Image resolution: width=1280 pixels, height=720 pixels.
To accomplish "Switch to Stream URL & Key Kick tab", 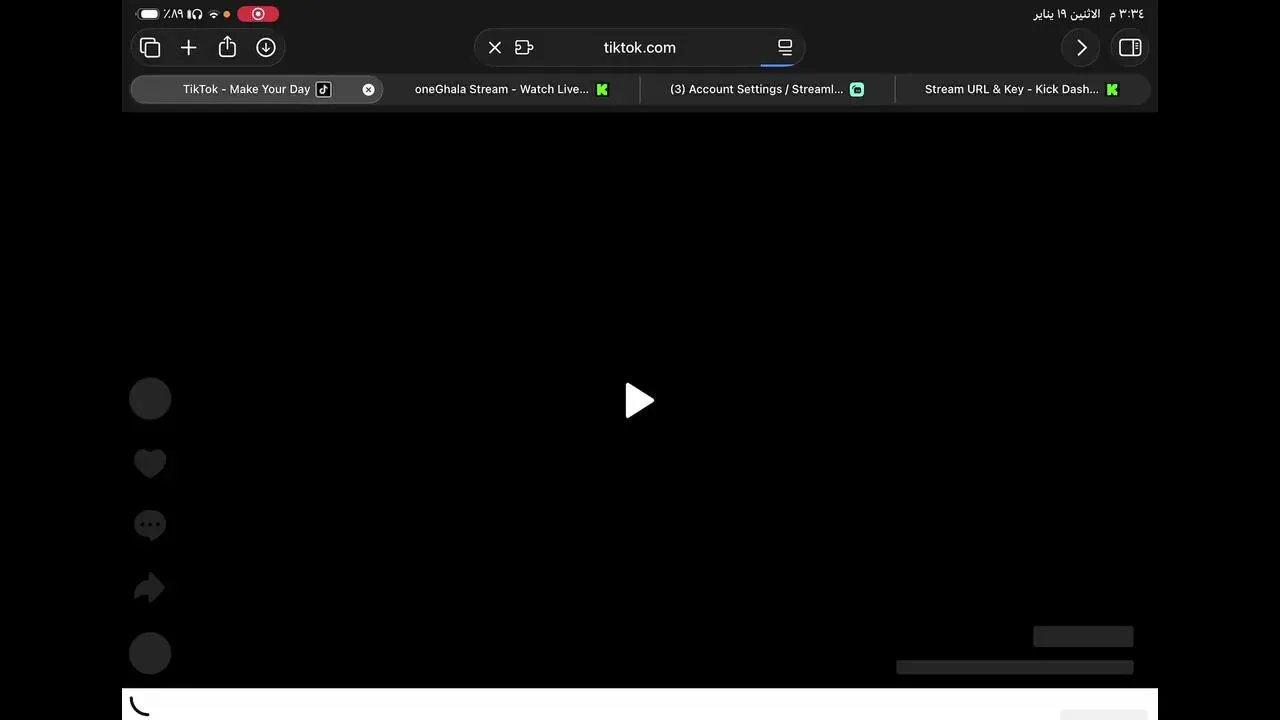I will 1022,89.
